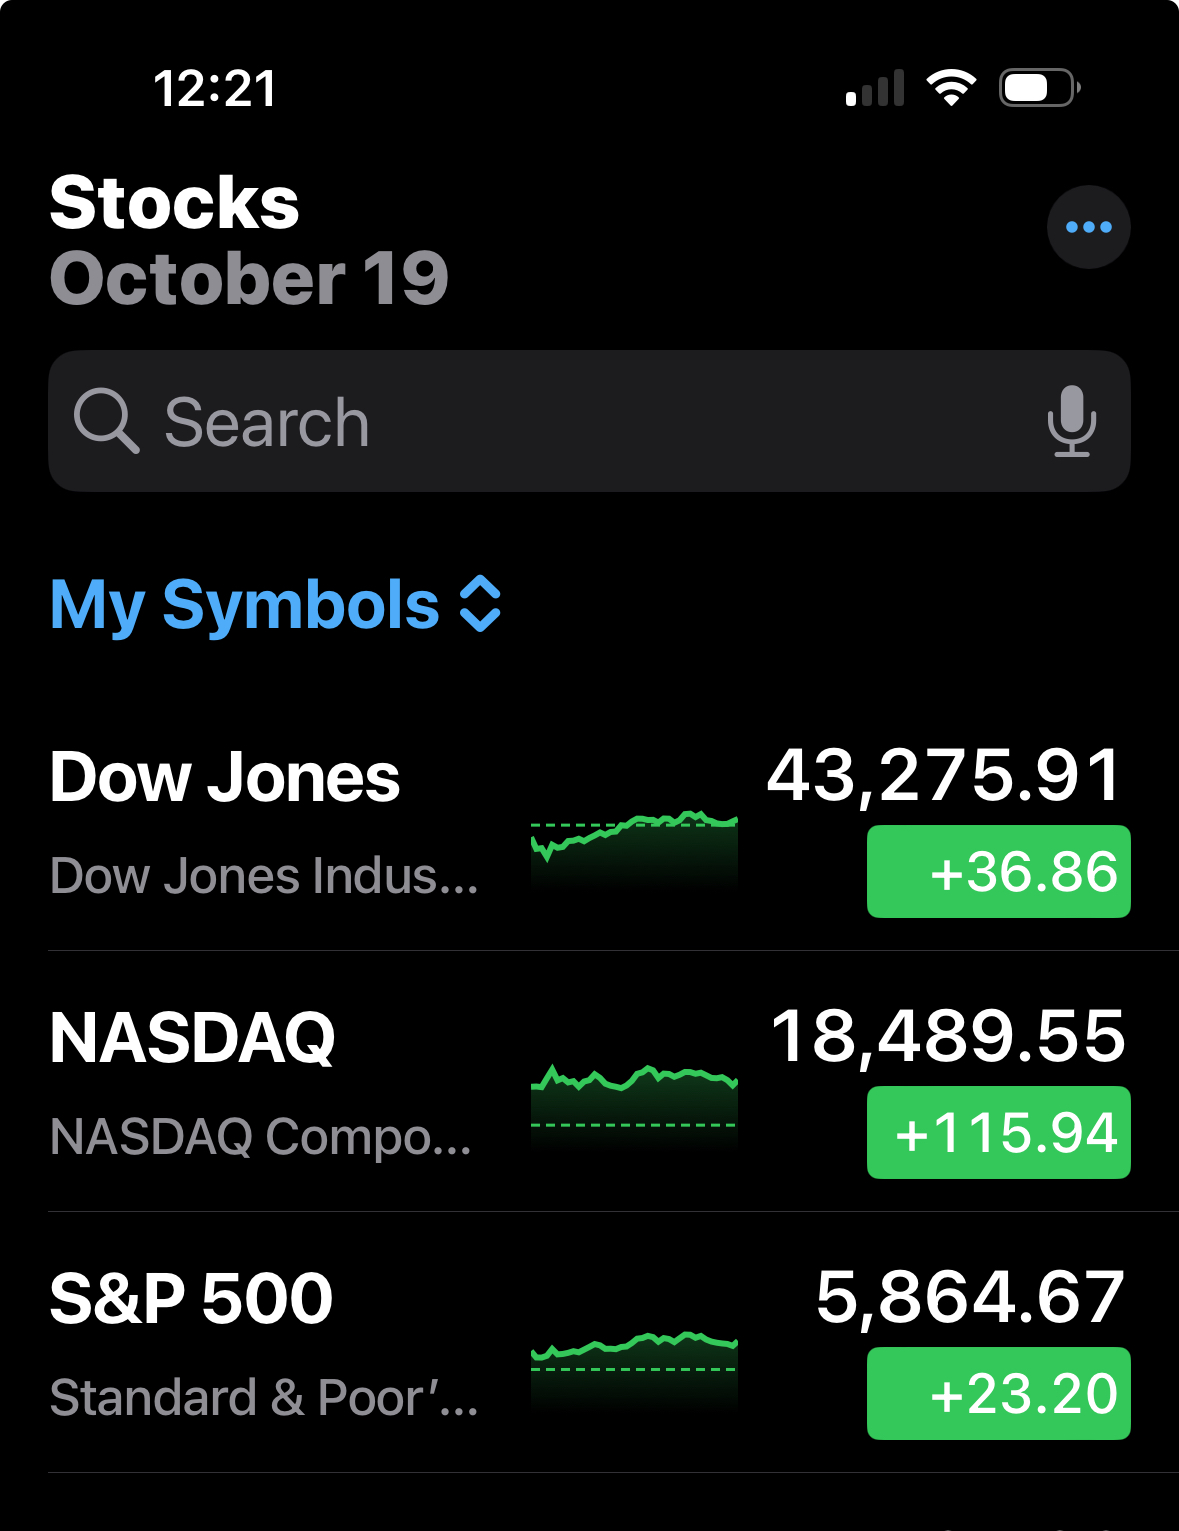Open the Dow Jones sparkline chart
The image size is (1179, 1531).
tap(634, 848)
